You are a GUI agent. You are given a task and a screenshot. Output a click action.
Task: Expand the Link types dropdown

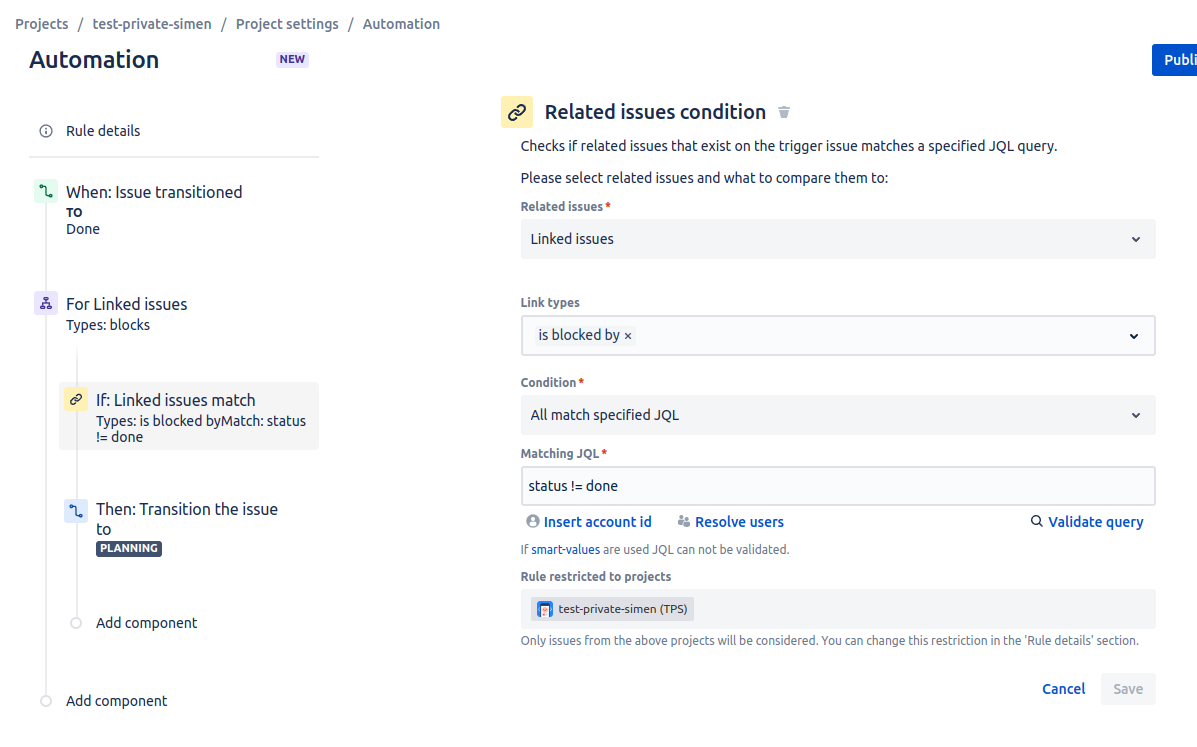pos(1134,336)
